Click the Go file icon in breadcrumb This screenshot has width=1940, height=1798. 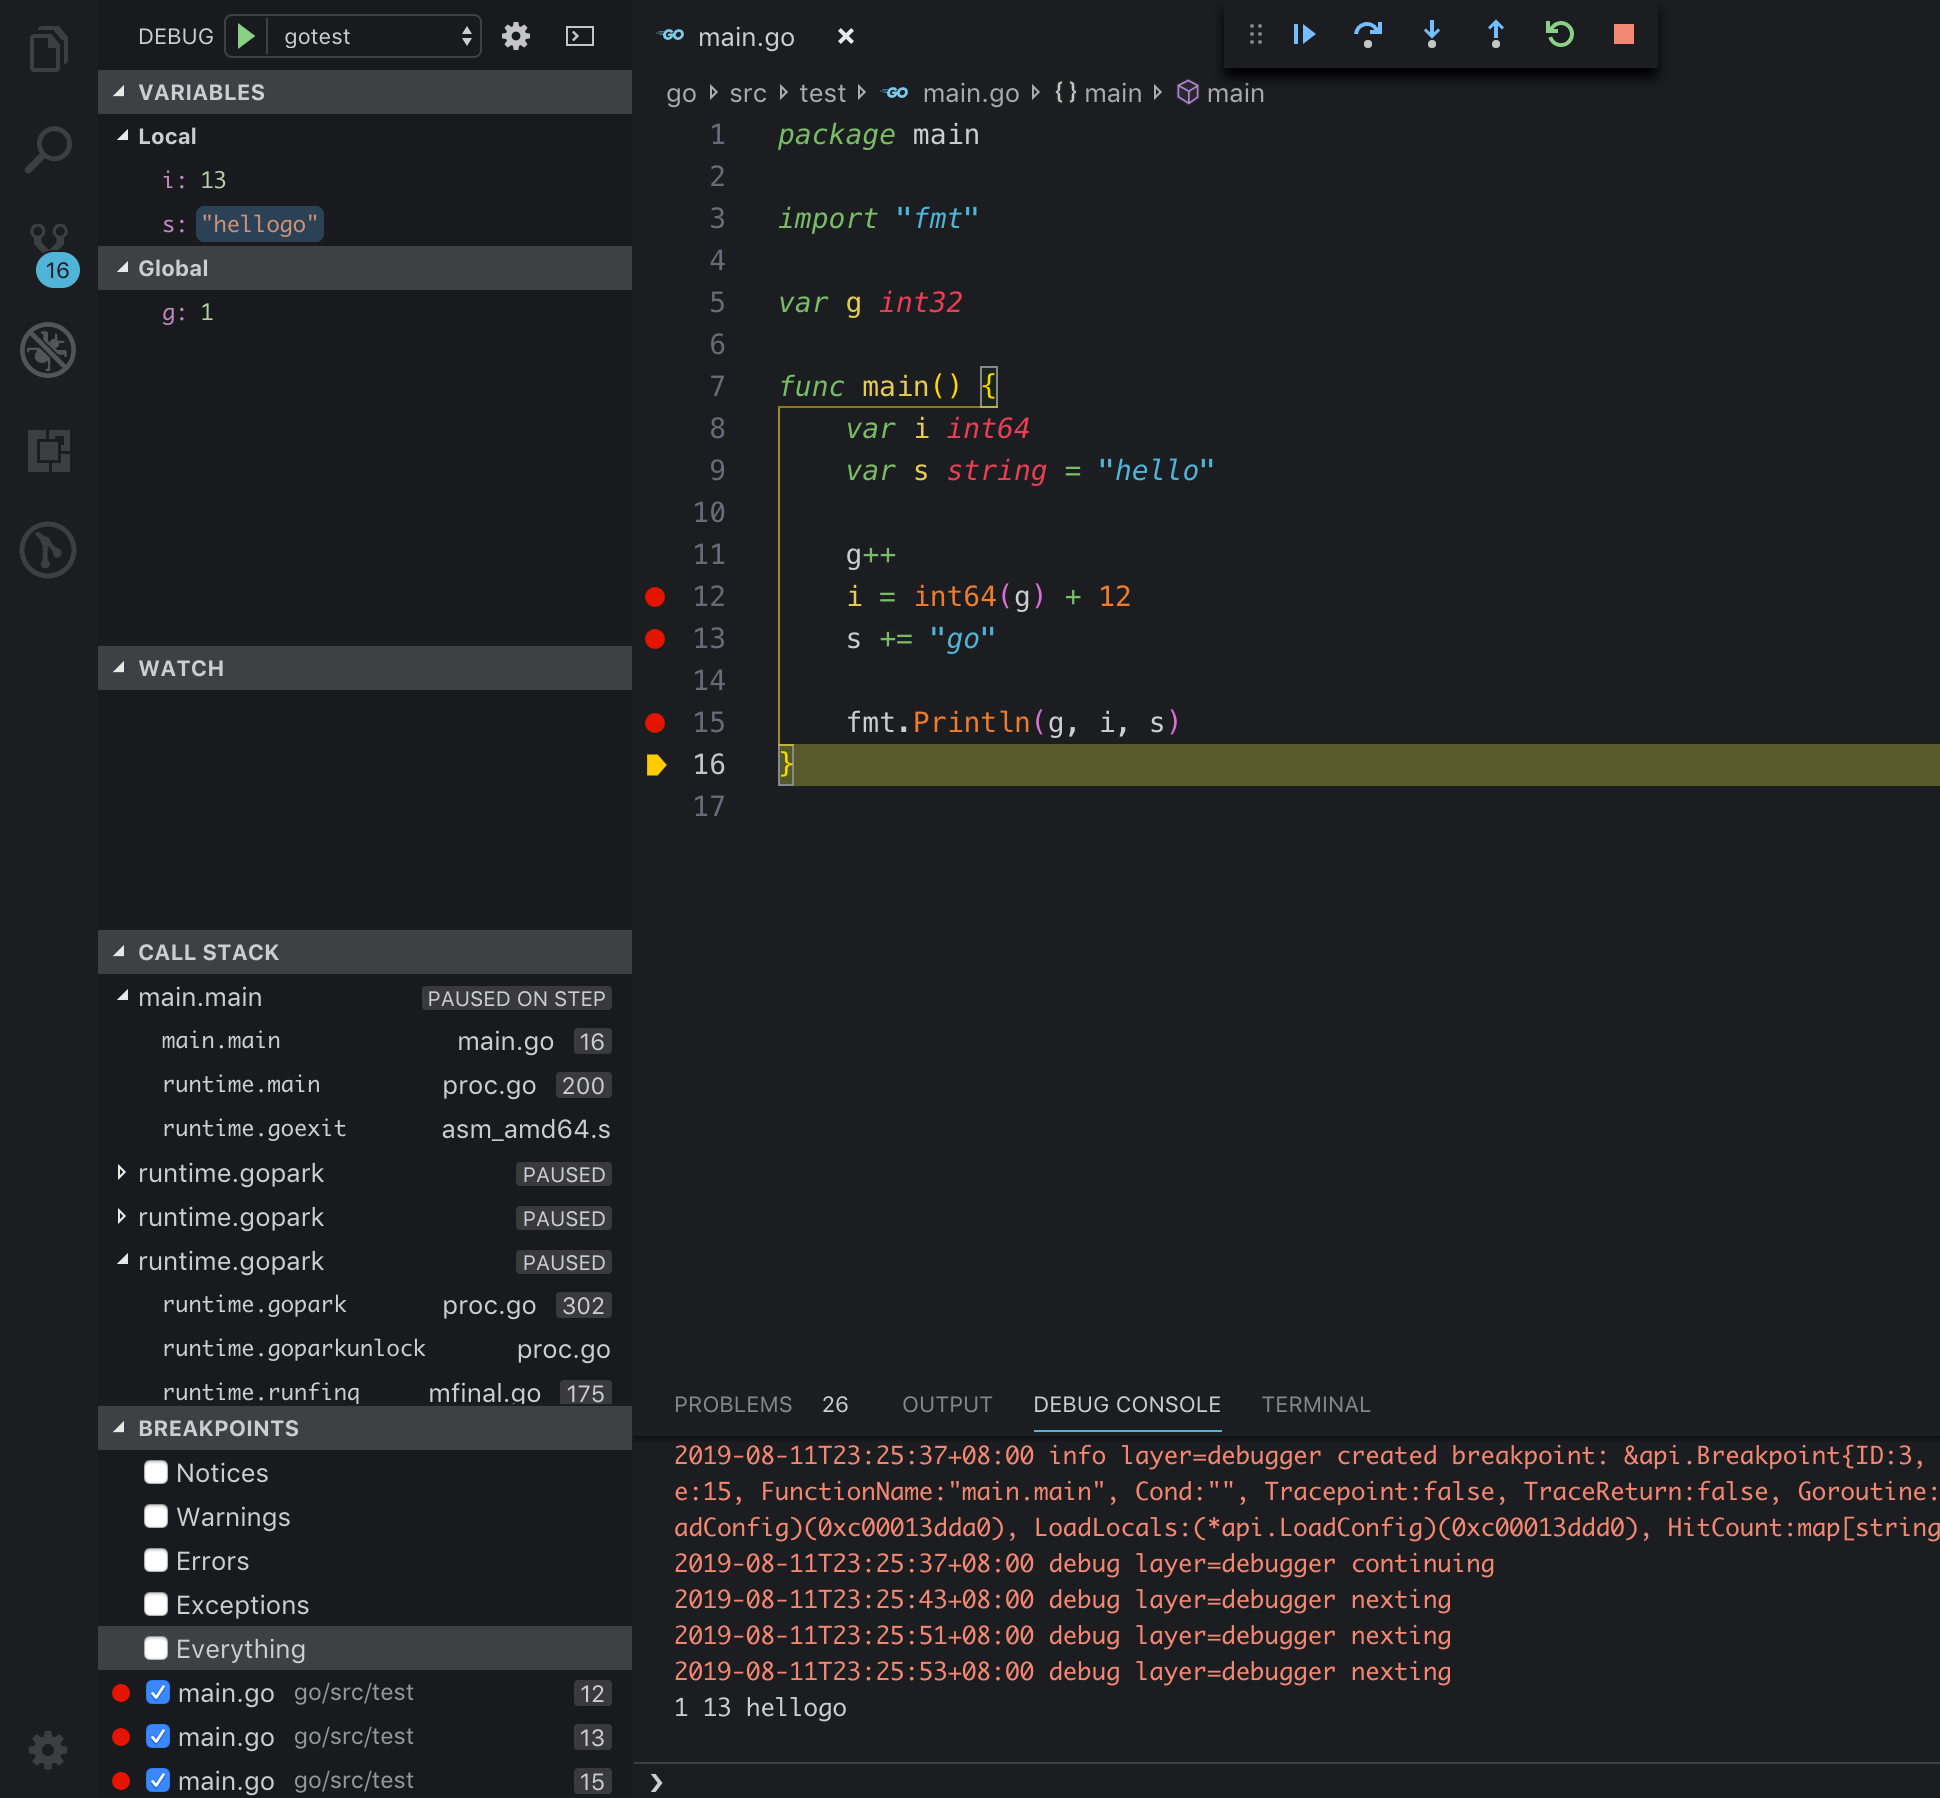pyautogui.click(x=895, y=93)
